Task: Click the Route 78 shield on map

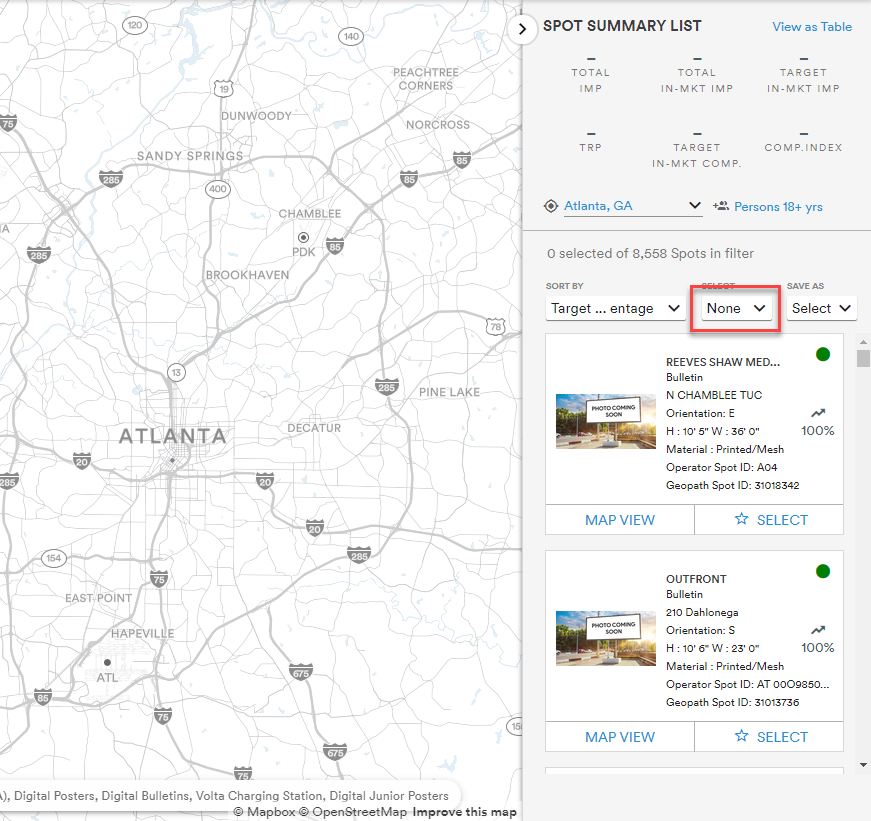Action: click(x=495, y=327)
